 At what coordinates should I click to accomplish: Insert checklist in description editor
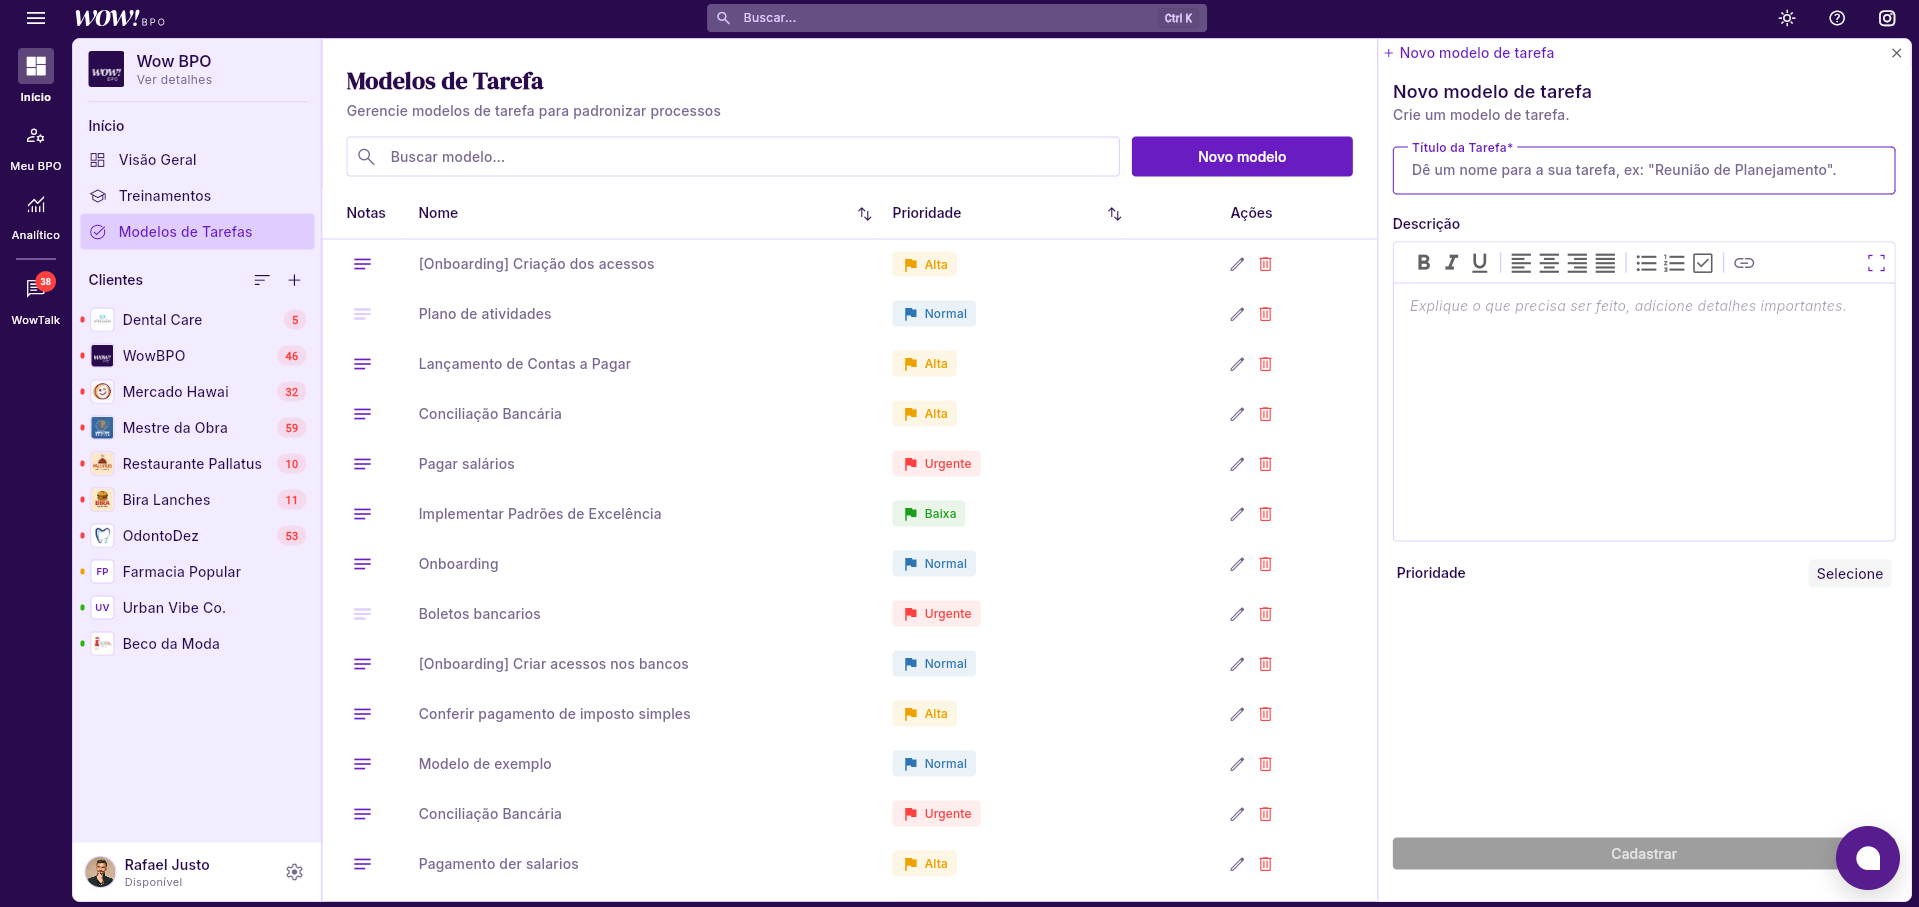tap(1703, 263)
